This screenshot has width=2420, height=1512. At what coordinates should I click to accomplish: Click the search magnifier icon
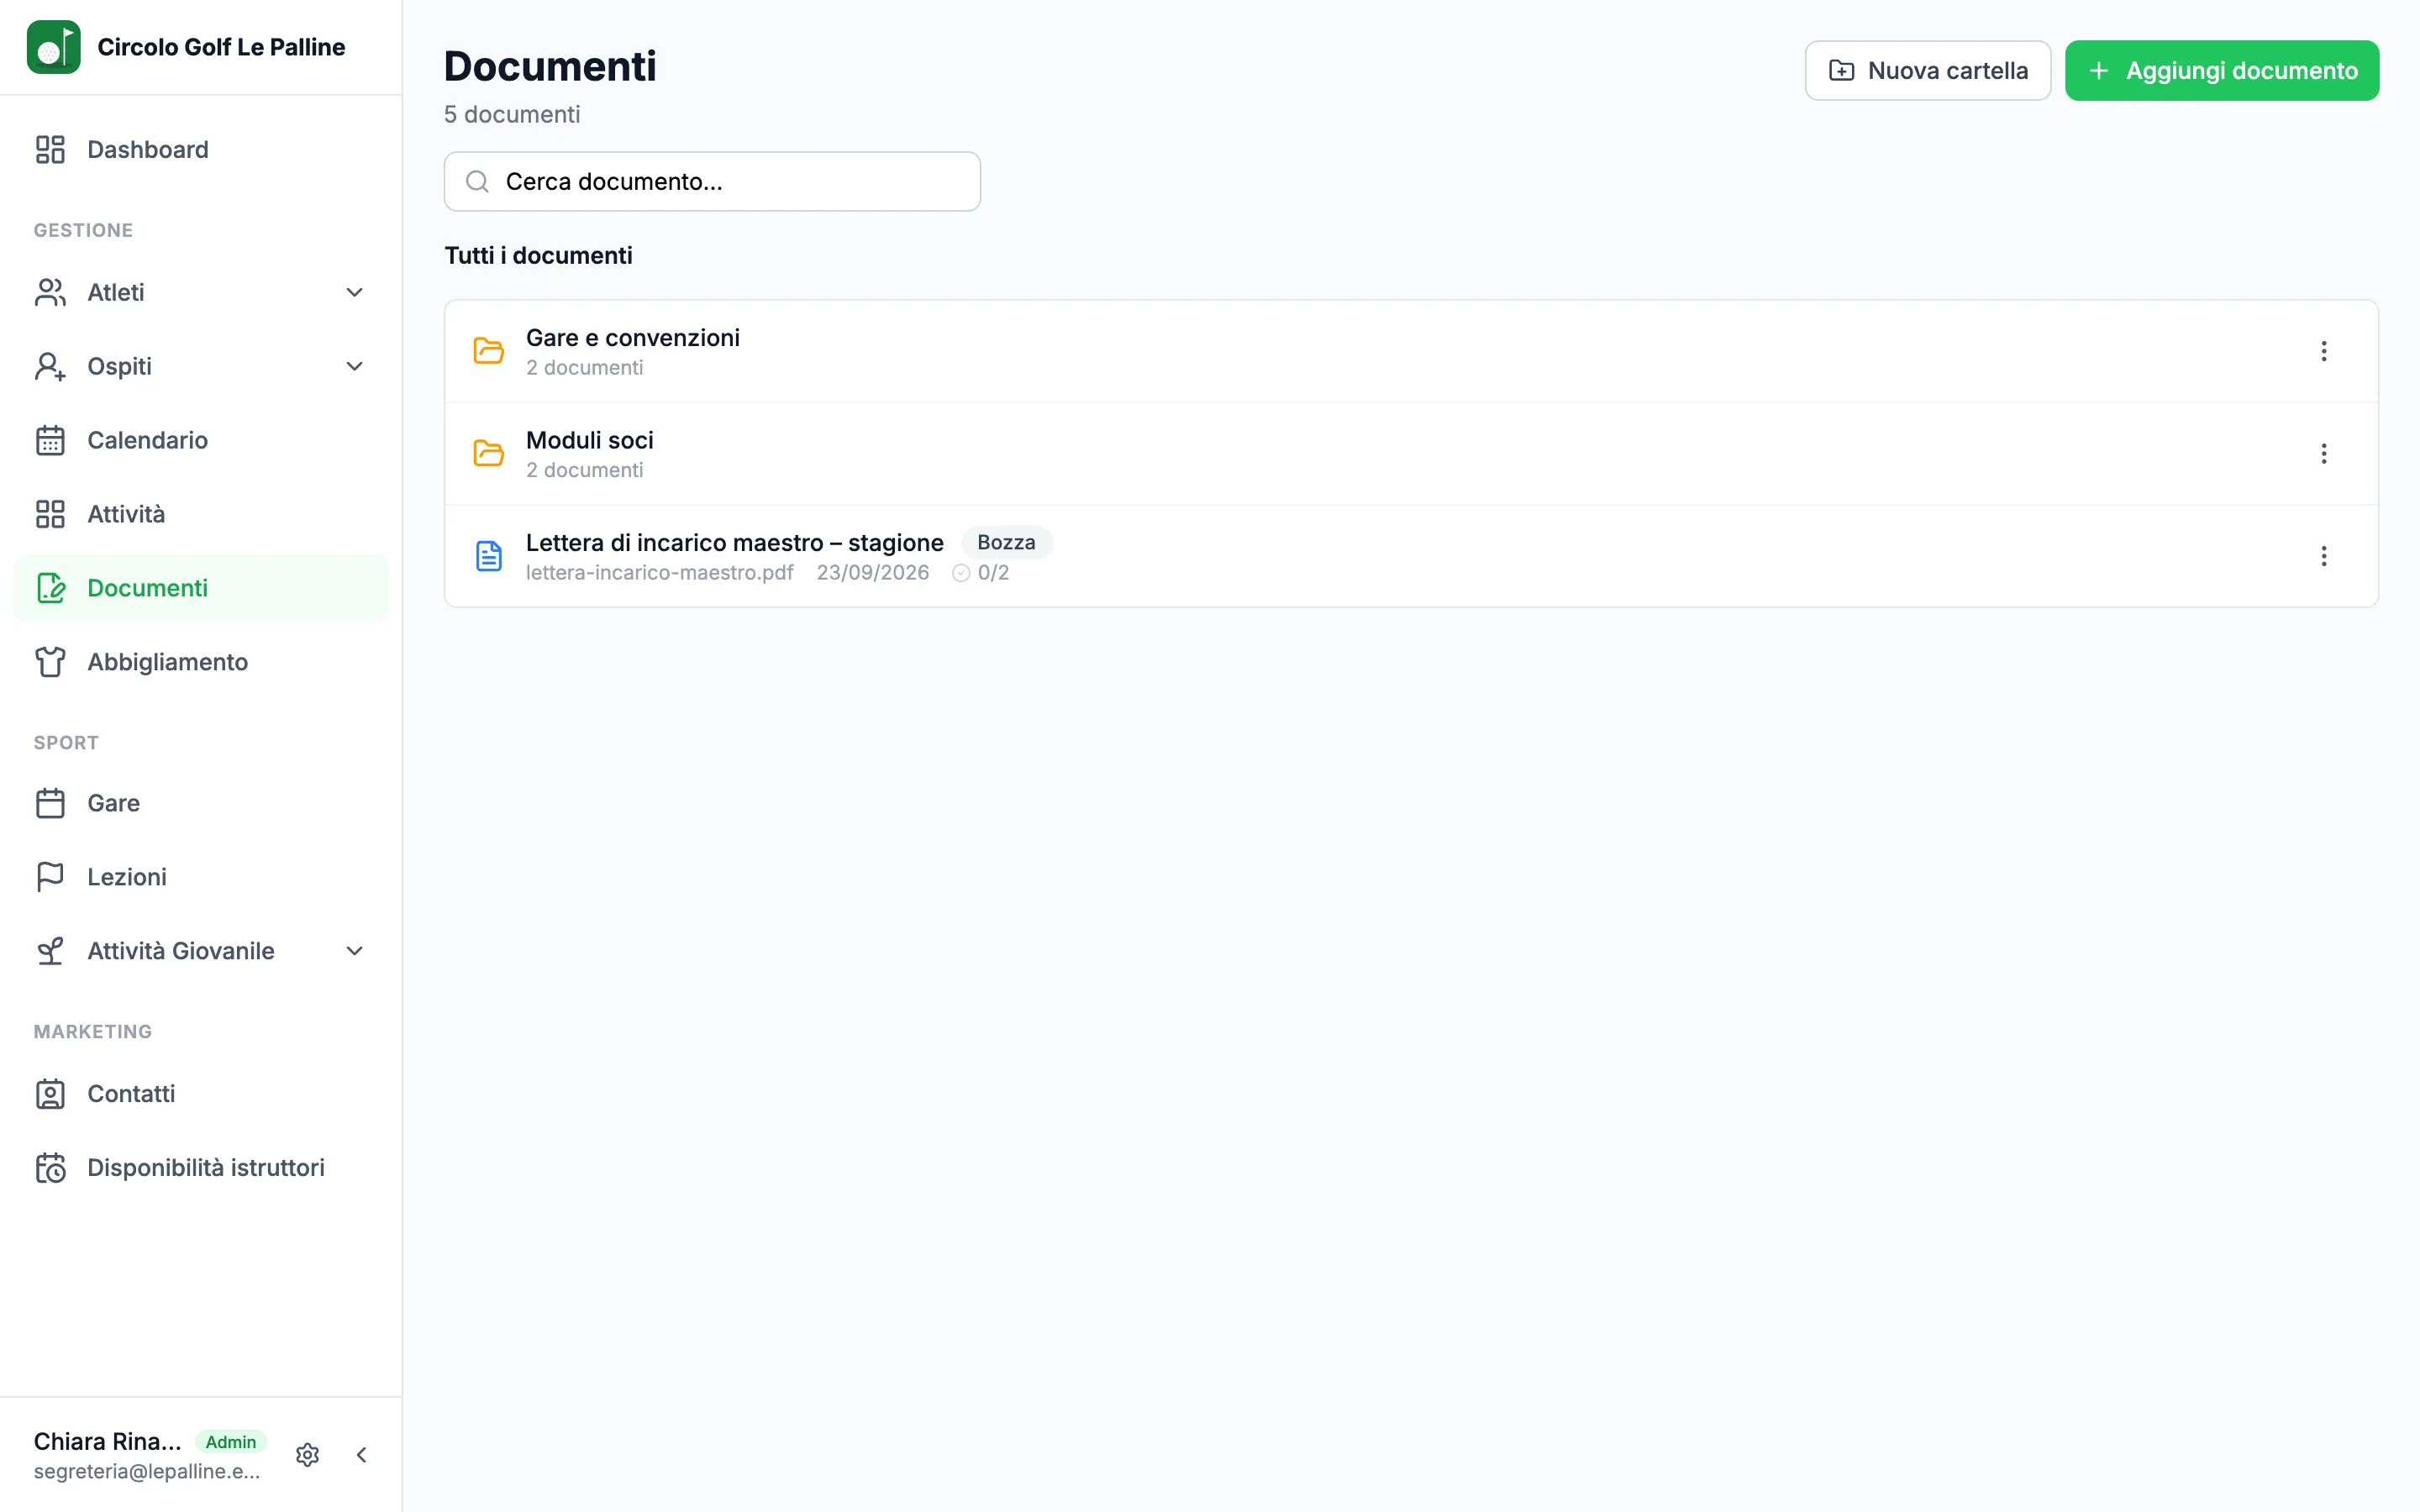478,182
